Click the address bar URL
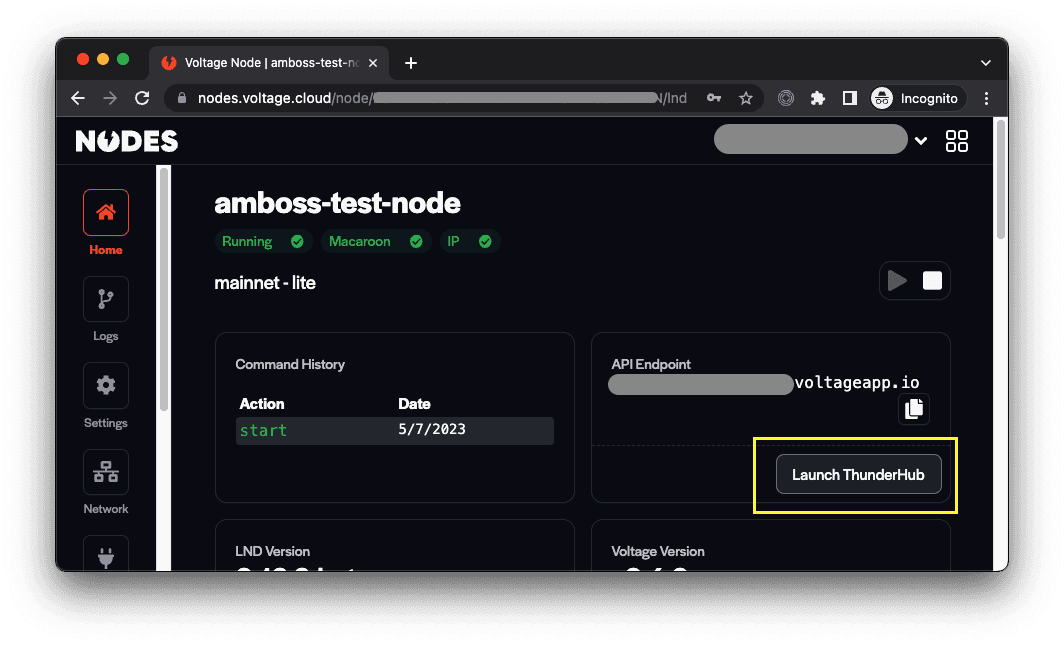 441,98
